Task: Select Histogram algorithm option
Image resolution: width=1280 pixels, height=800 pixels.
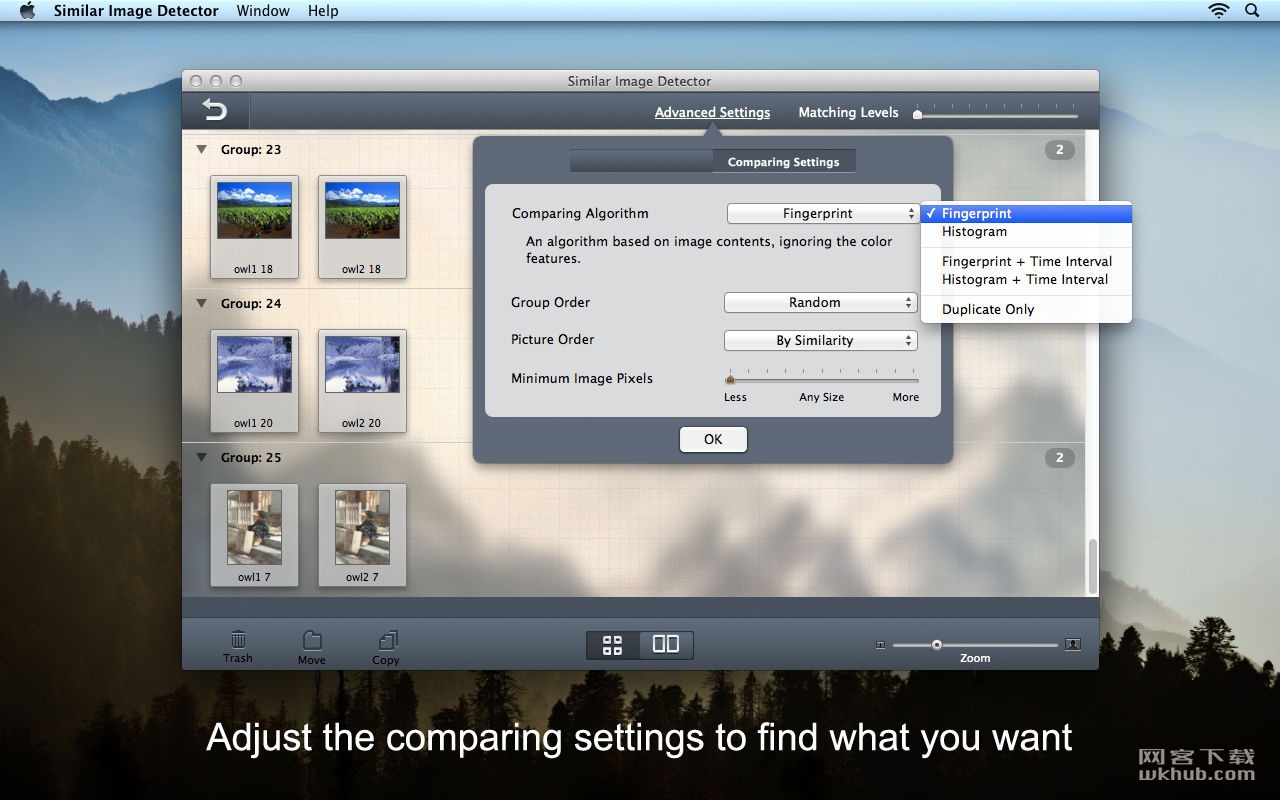Action: pyautogui.click(x=1026, y=232)
